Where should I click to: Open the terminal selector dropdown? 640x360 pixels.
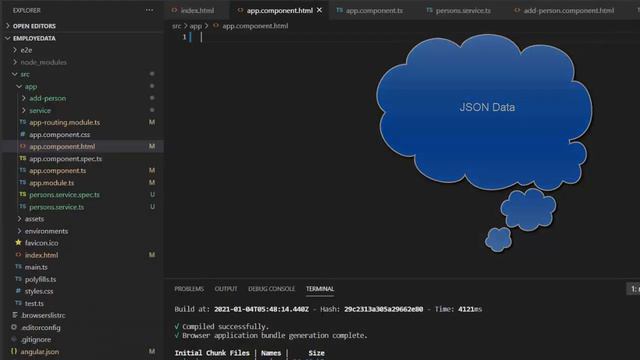pos(633,289)
